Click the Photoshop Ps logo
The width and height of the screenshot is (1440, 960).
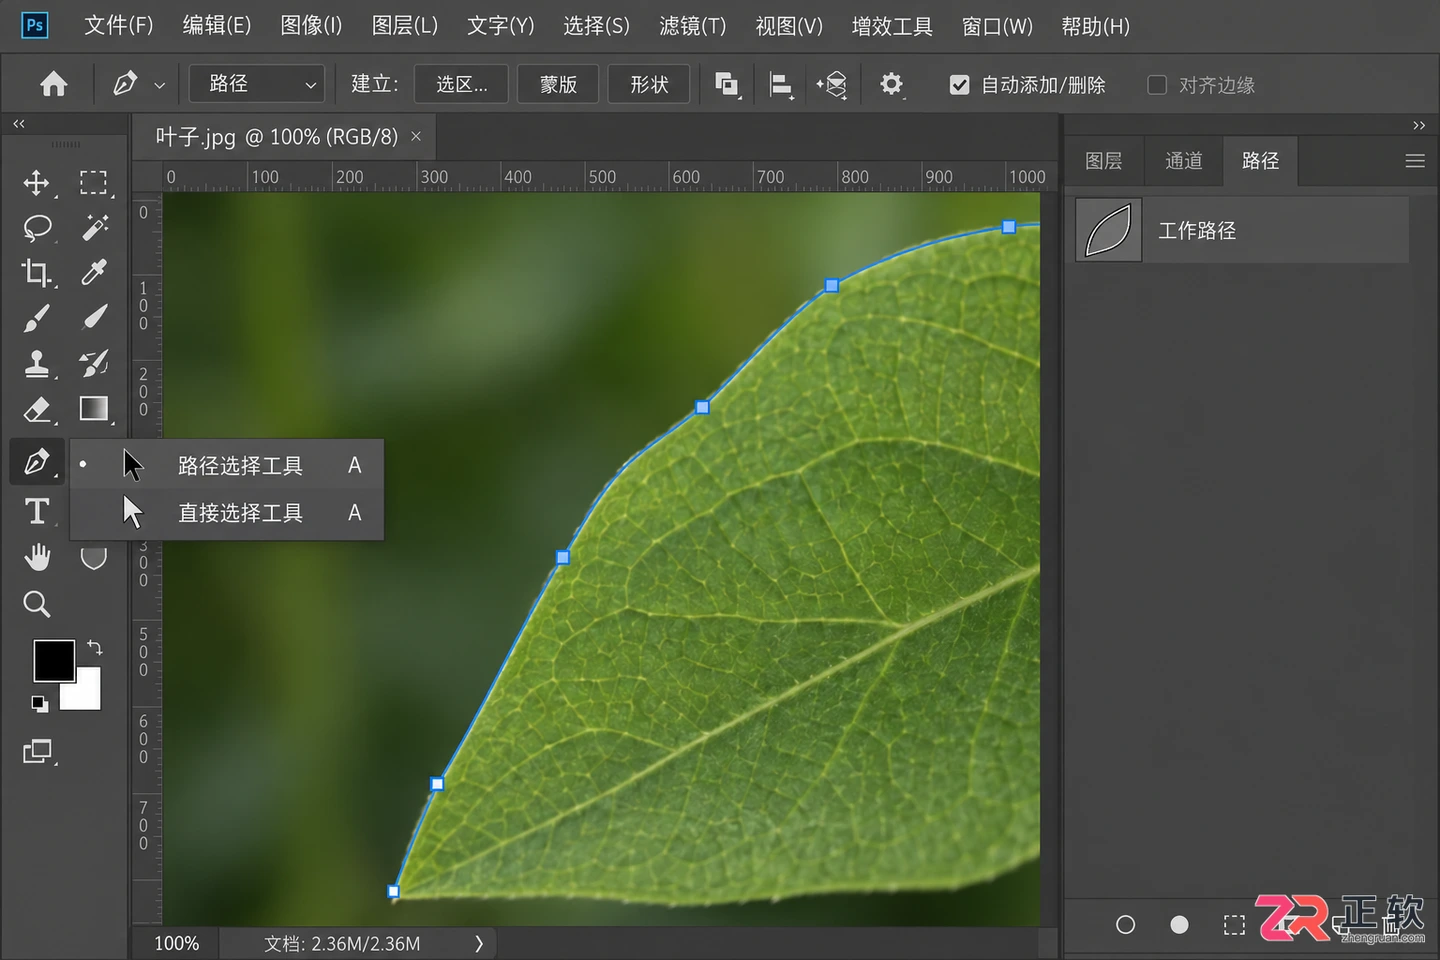click(34, 25)
